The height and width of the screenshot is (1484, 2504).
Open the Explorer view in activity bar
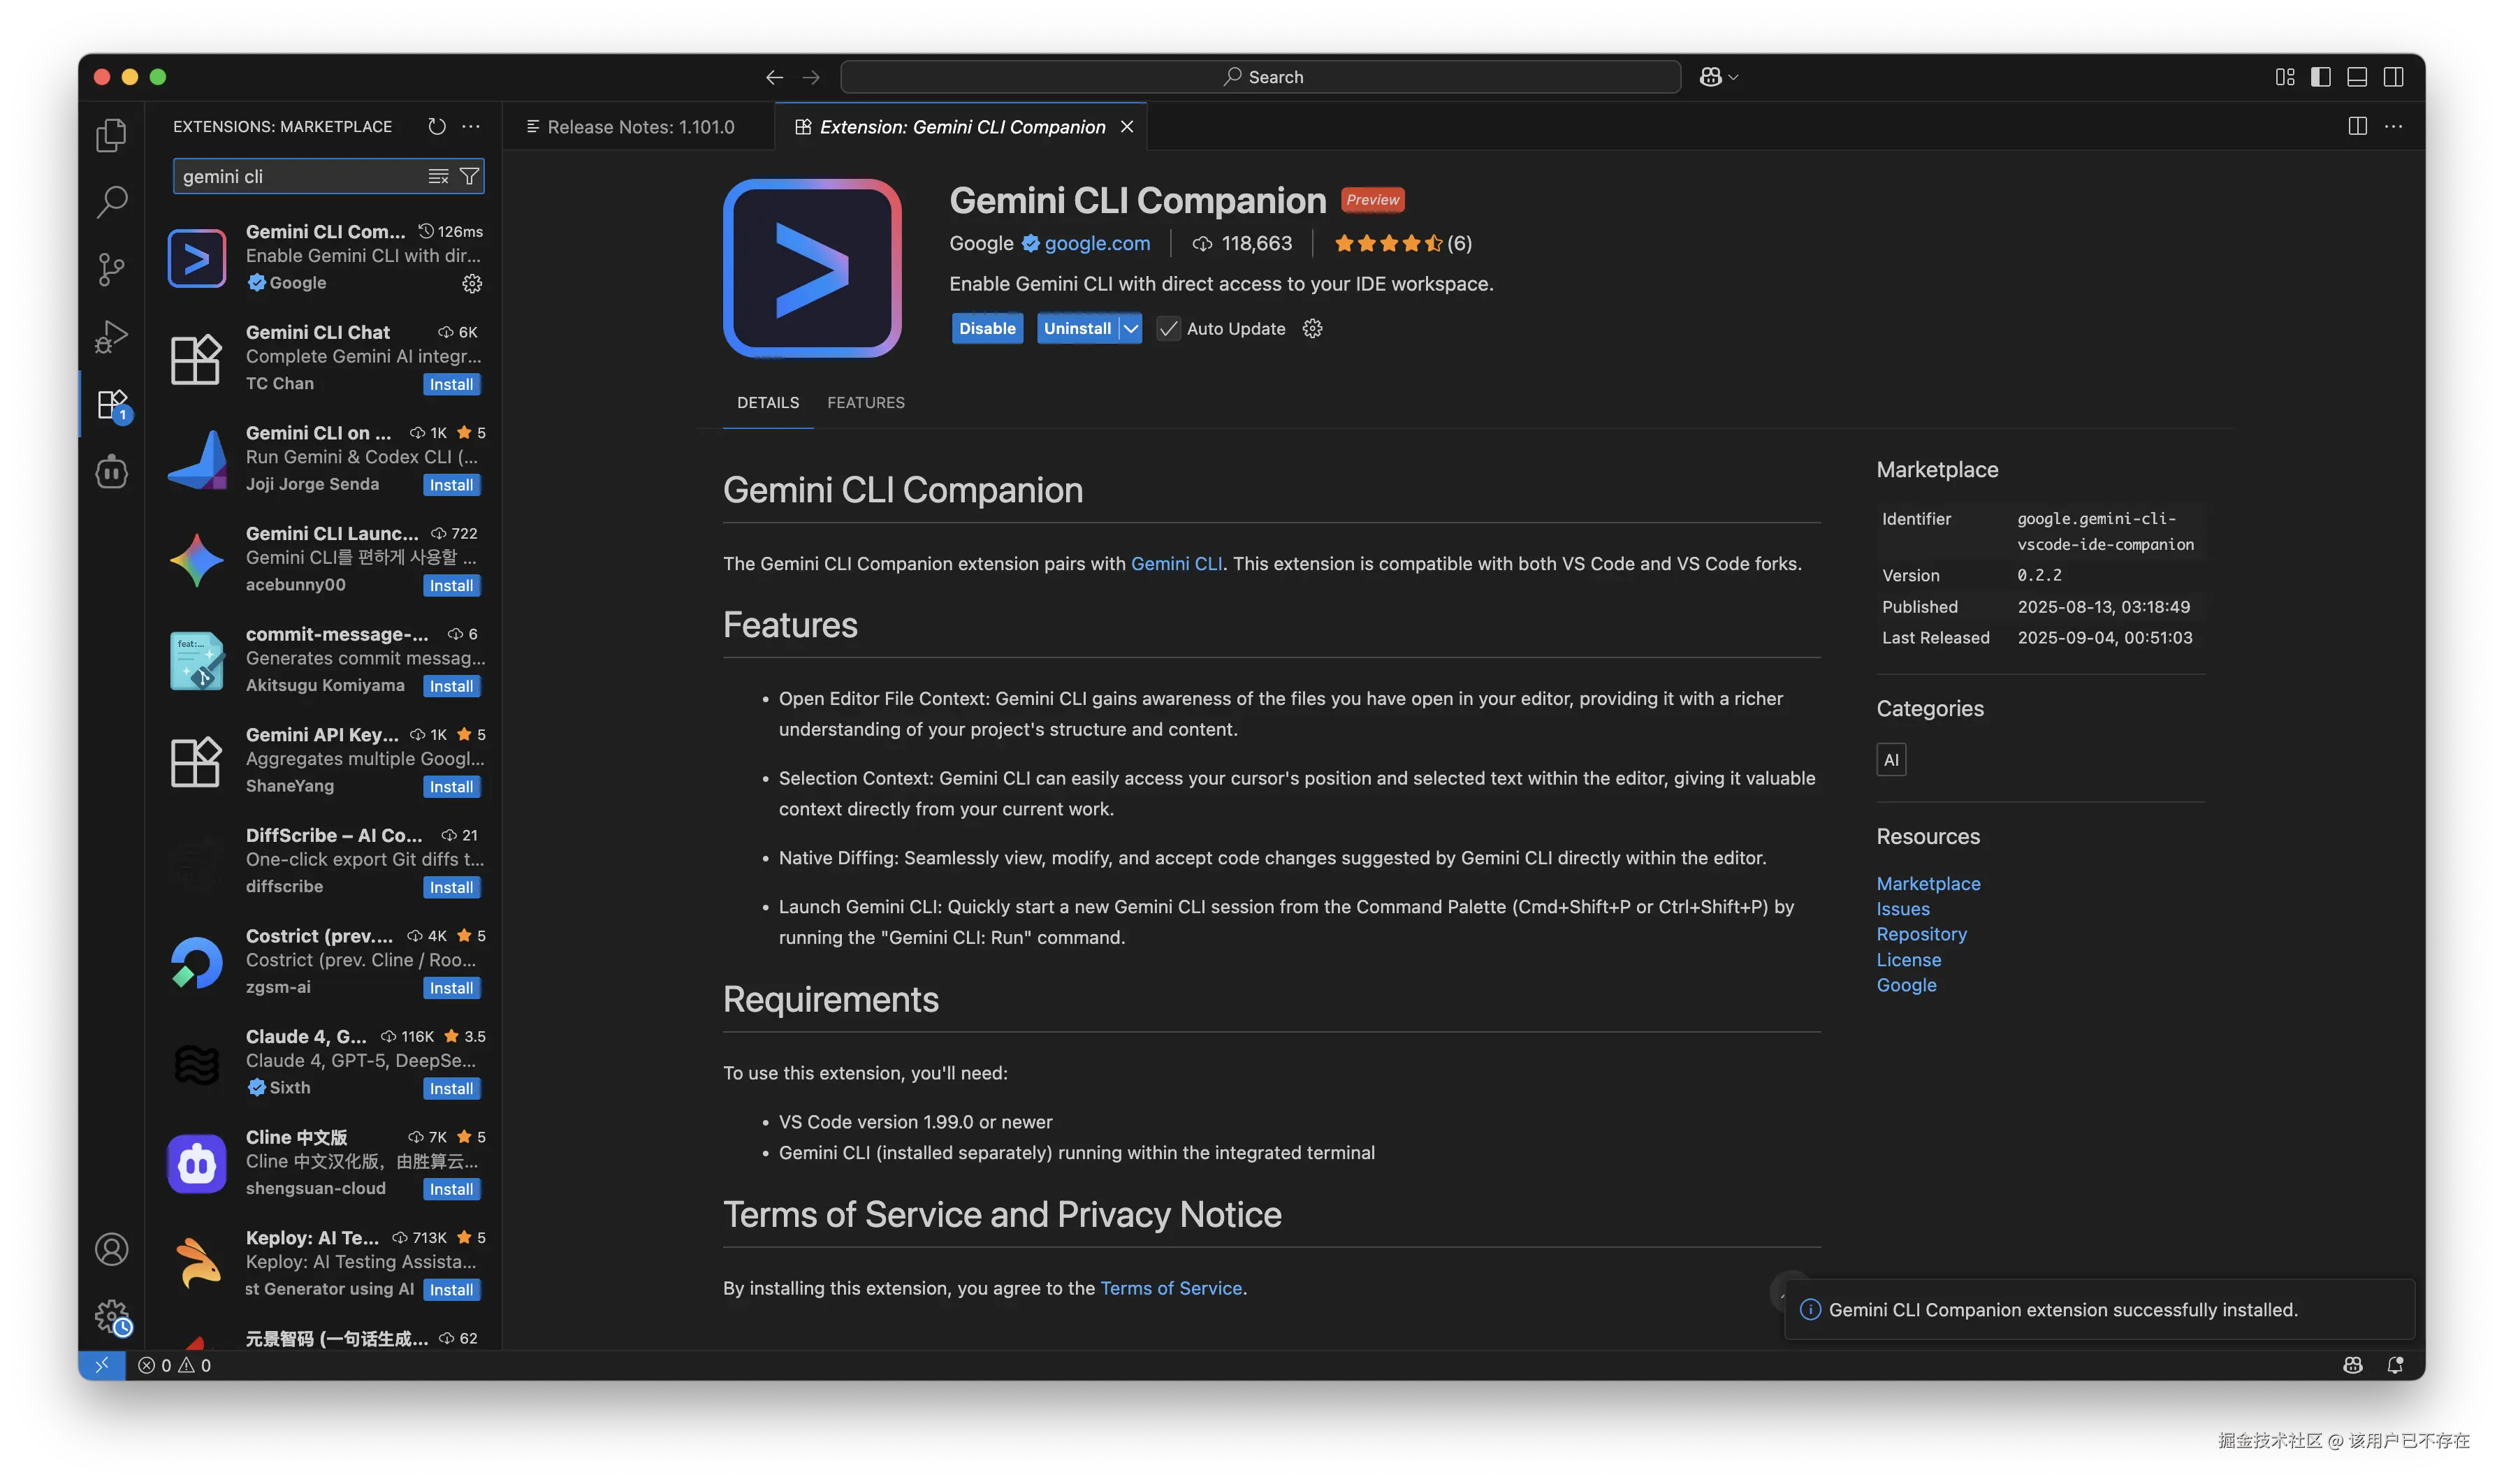click(x=111, y=135)
